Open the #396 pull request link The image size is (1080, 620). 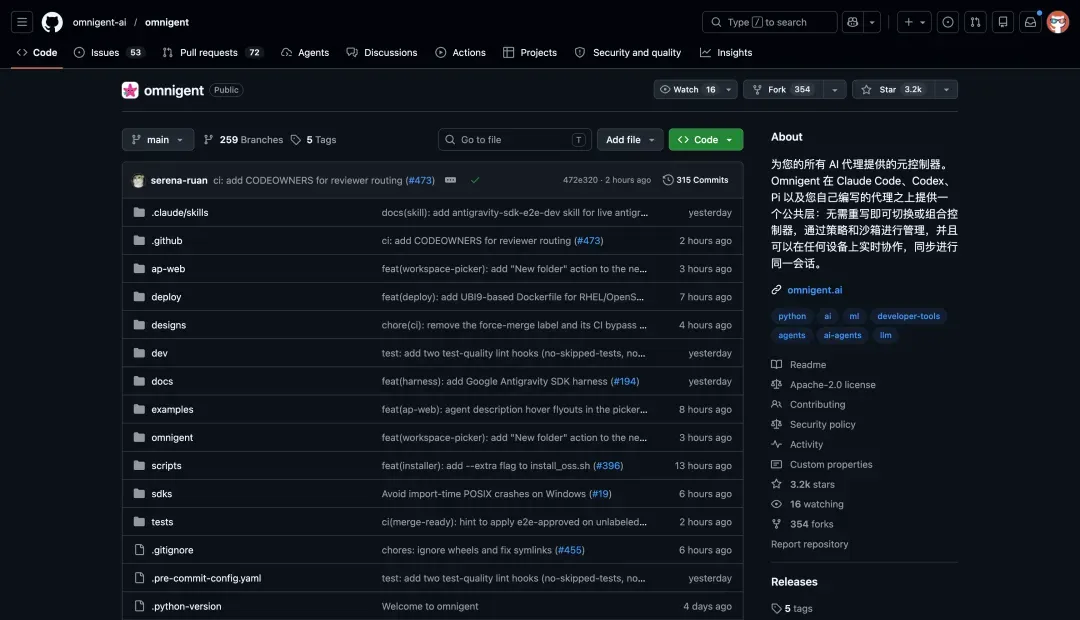pyautogui.click(x=608, y=466)
